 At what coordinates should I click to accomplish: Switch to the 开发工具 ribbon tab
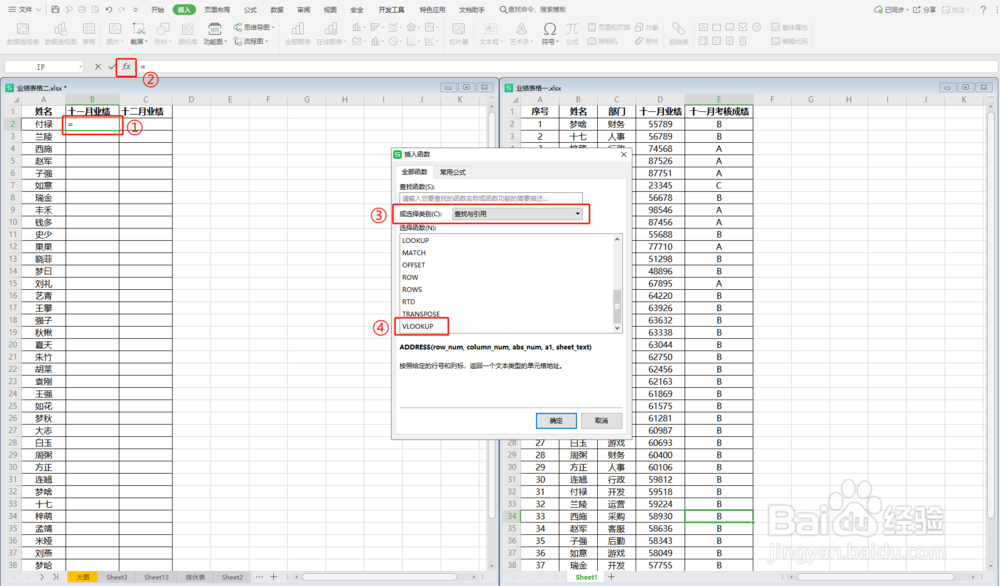click(x=391, y=10)
